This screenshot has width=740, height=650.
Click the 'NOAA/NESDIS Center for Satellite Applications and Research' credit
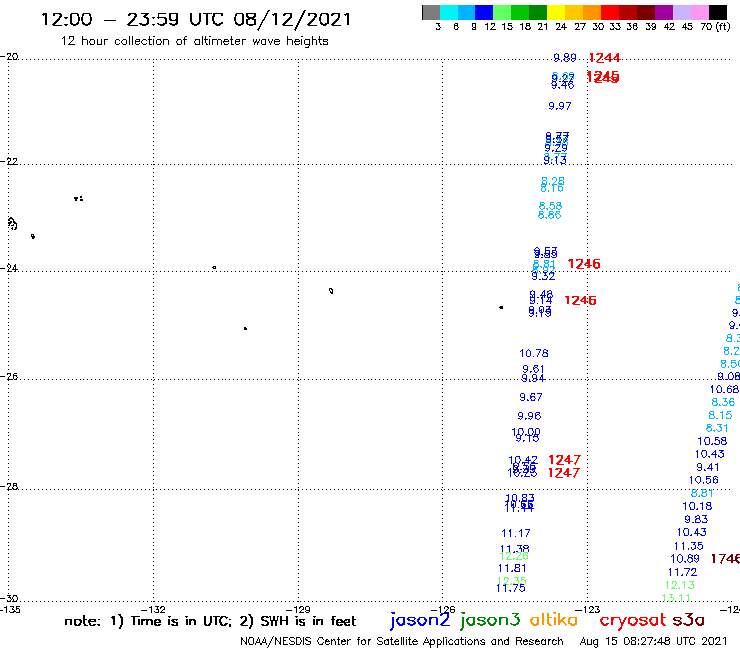[x=402, y=642]
